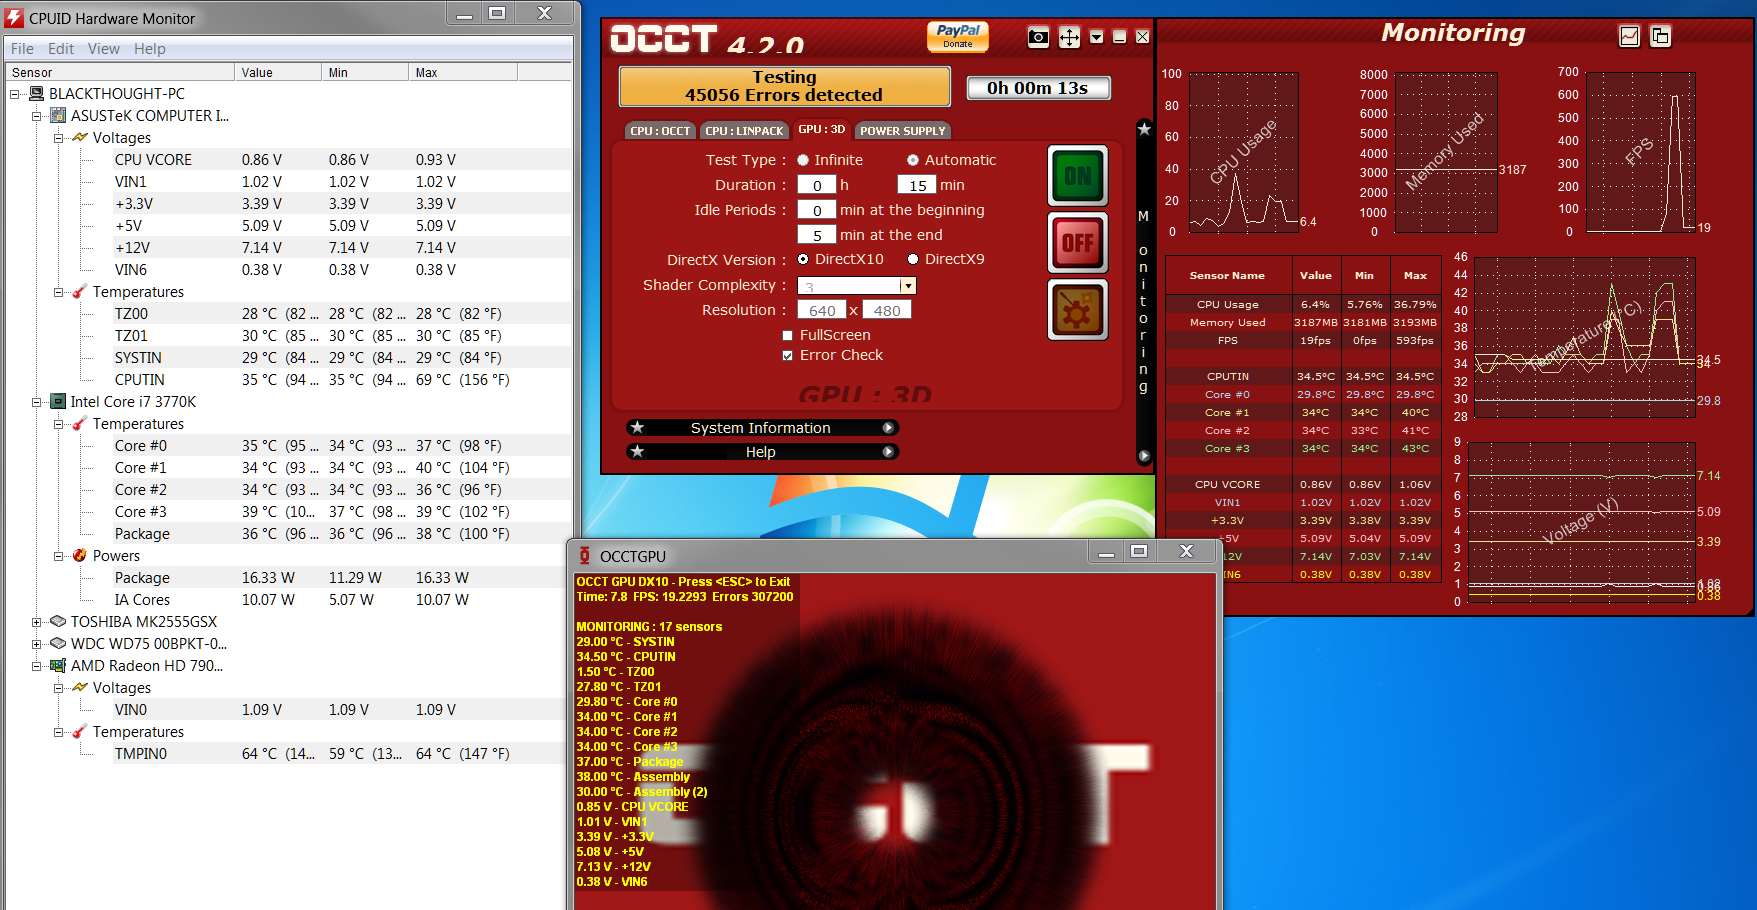Start the test with green ON button
Image resolution: width=1757 pixels, height=910 pixels.
tap(1077, 176)
